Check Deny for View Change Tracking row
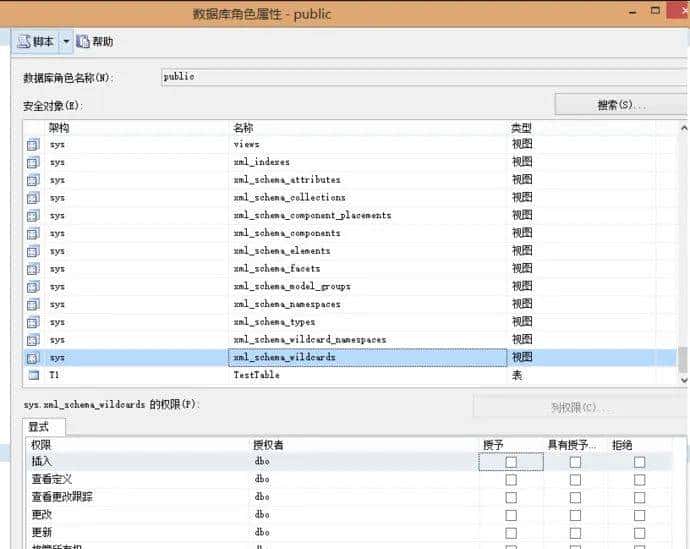Screen dimensions: 690x549 click(639, 498)
